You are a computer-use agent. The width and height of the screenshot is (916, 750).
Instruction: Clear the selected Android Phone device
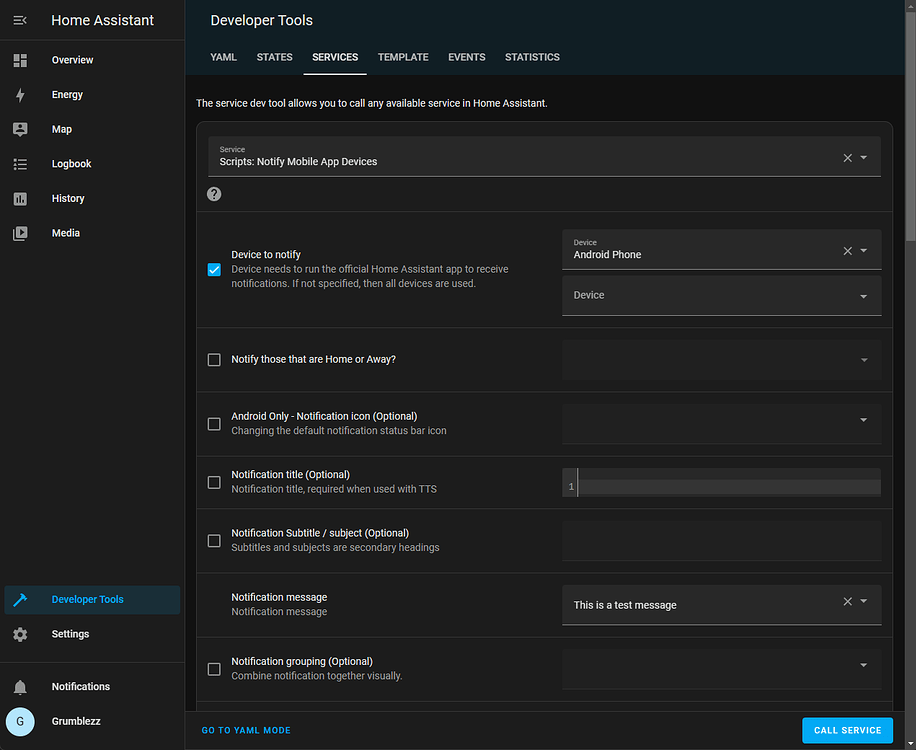(x=848, y=251)
